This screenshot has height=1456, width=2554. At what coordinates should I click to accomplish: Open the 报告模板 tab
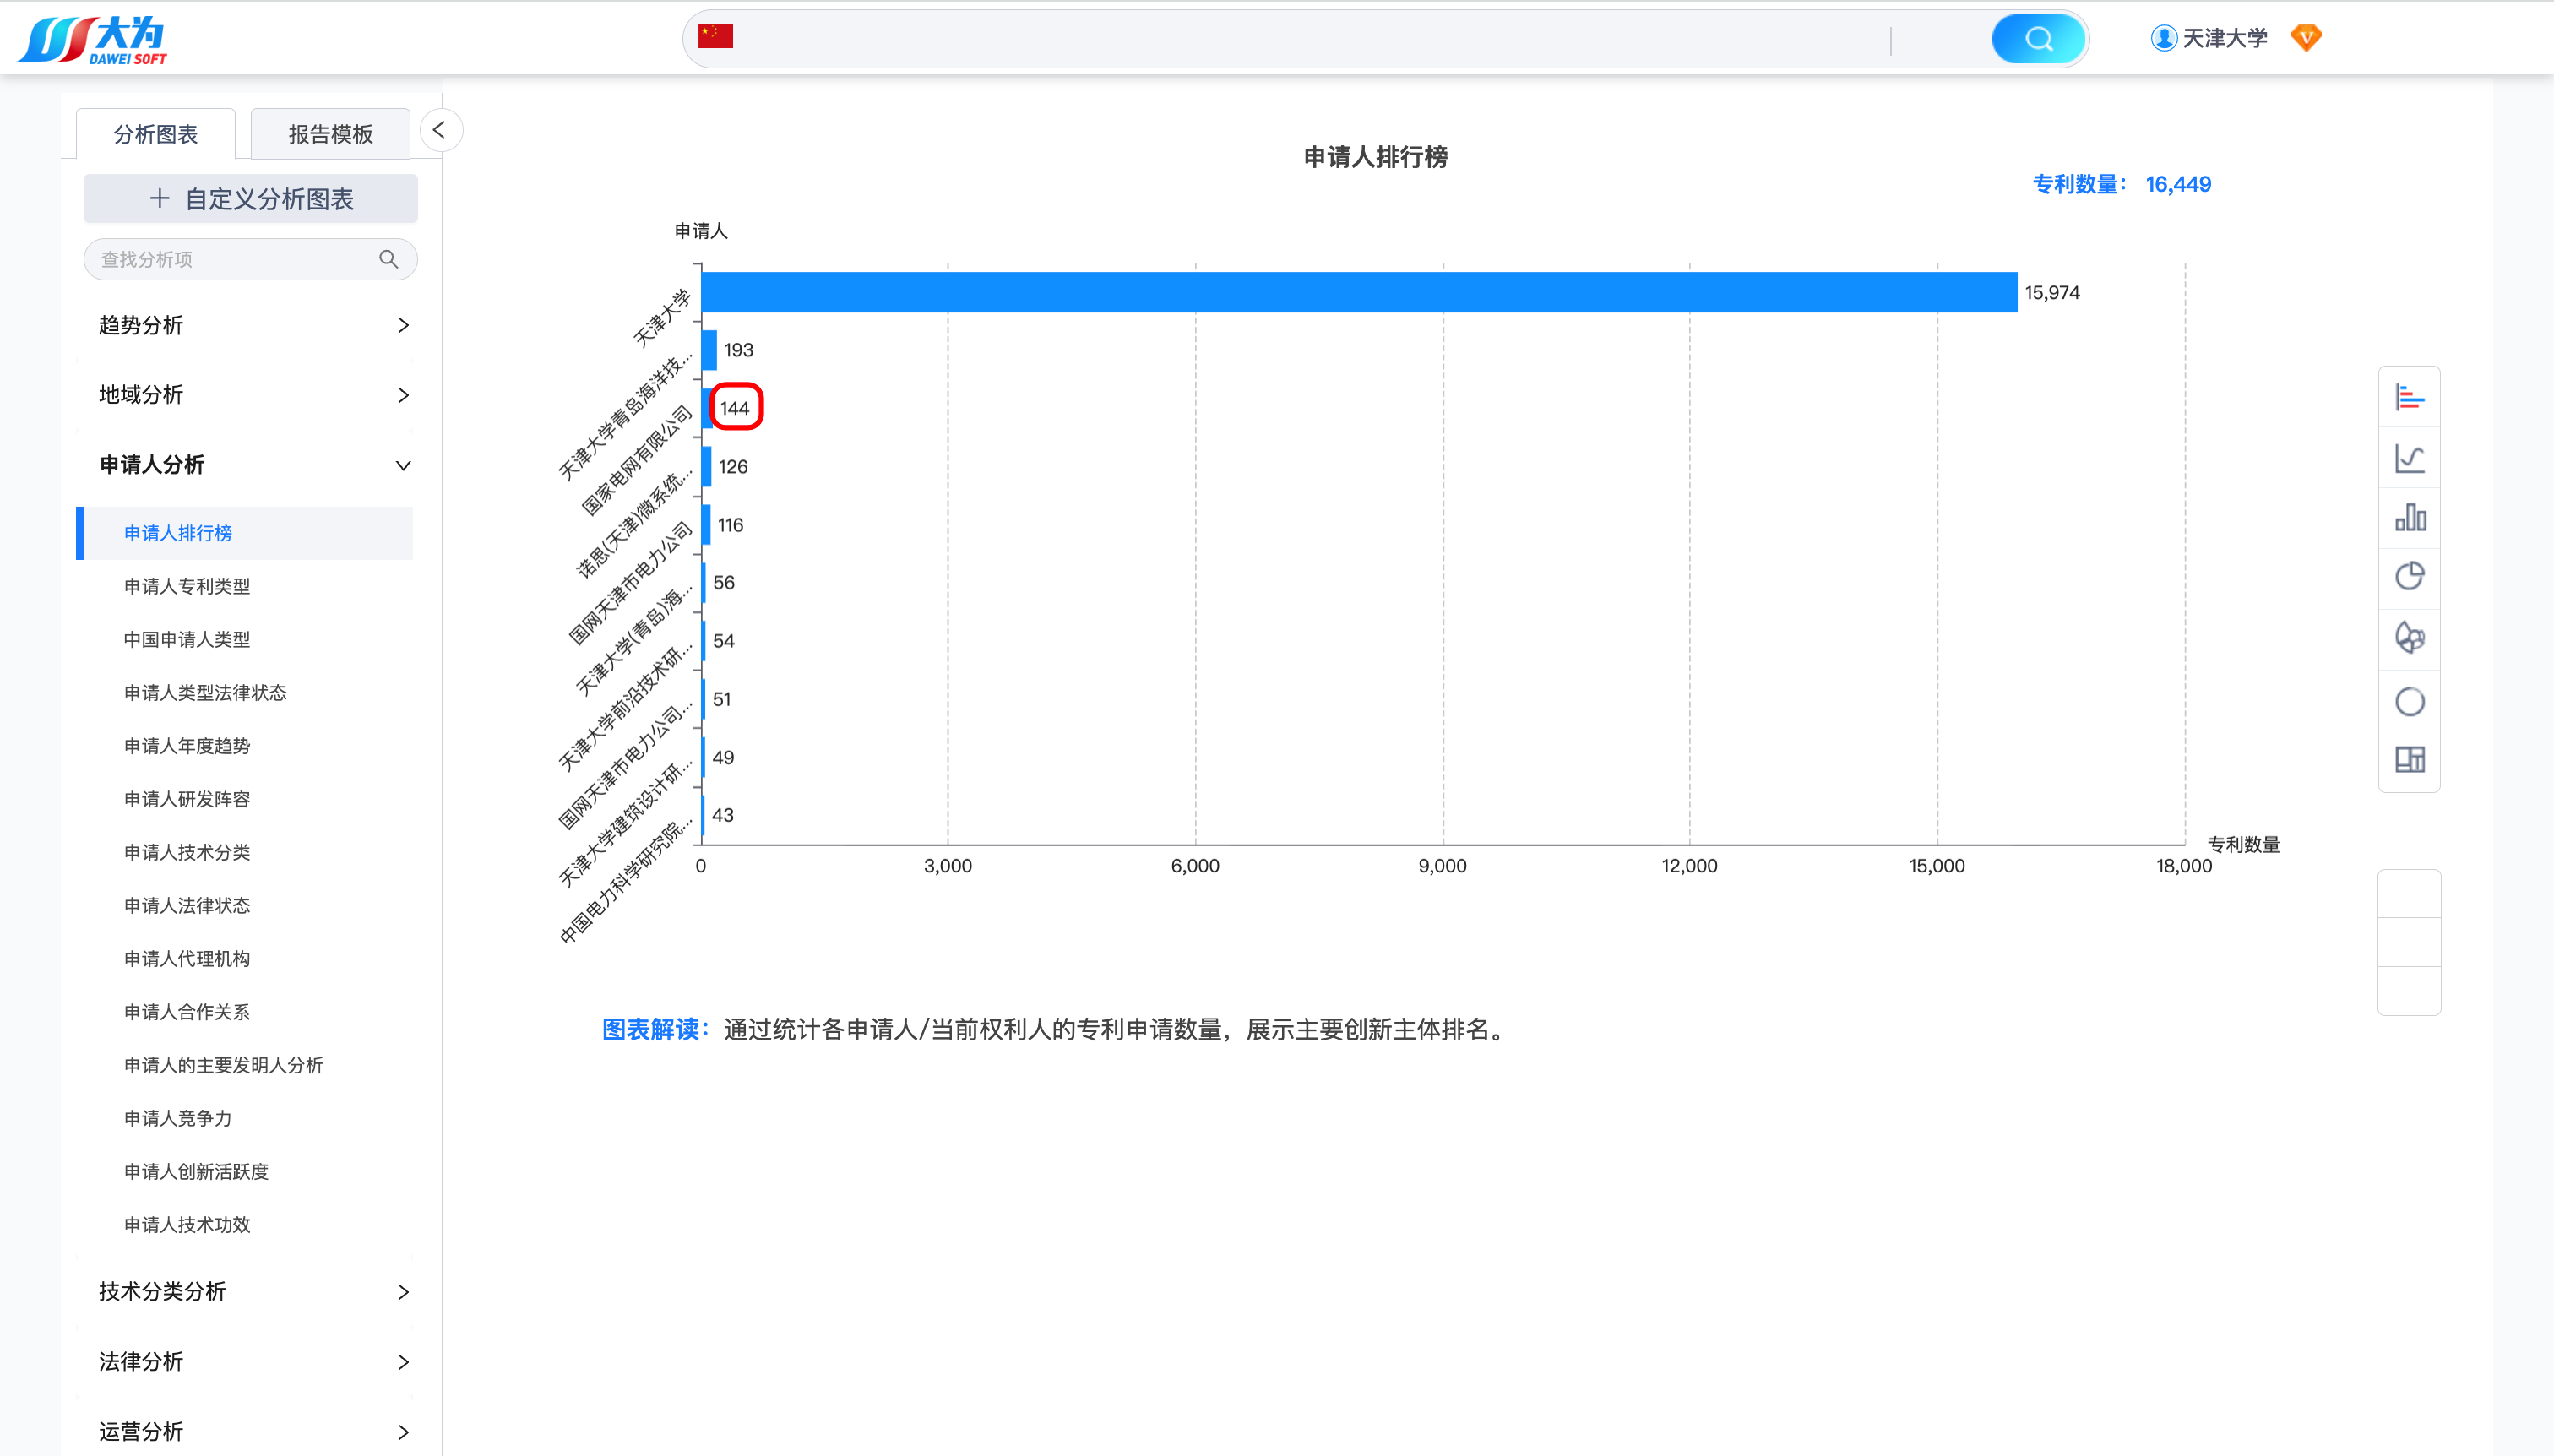pos(330,134)
